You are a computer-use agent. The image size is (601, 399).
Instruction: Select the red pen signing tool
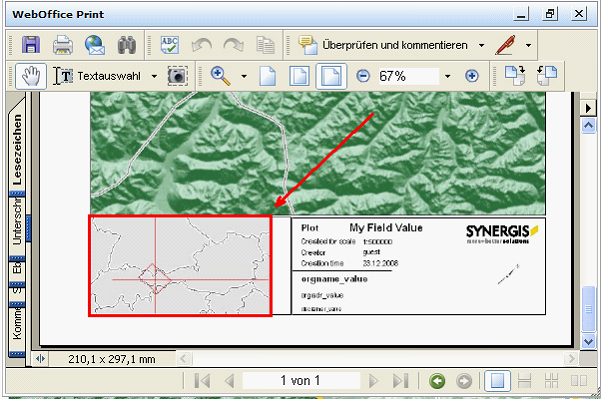tap(505, 45)
